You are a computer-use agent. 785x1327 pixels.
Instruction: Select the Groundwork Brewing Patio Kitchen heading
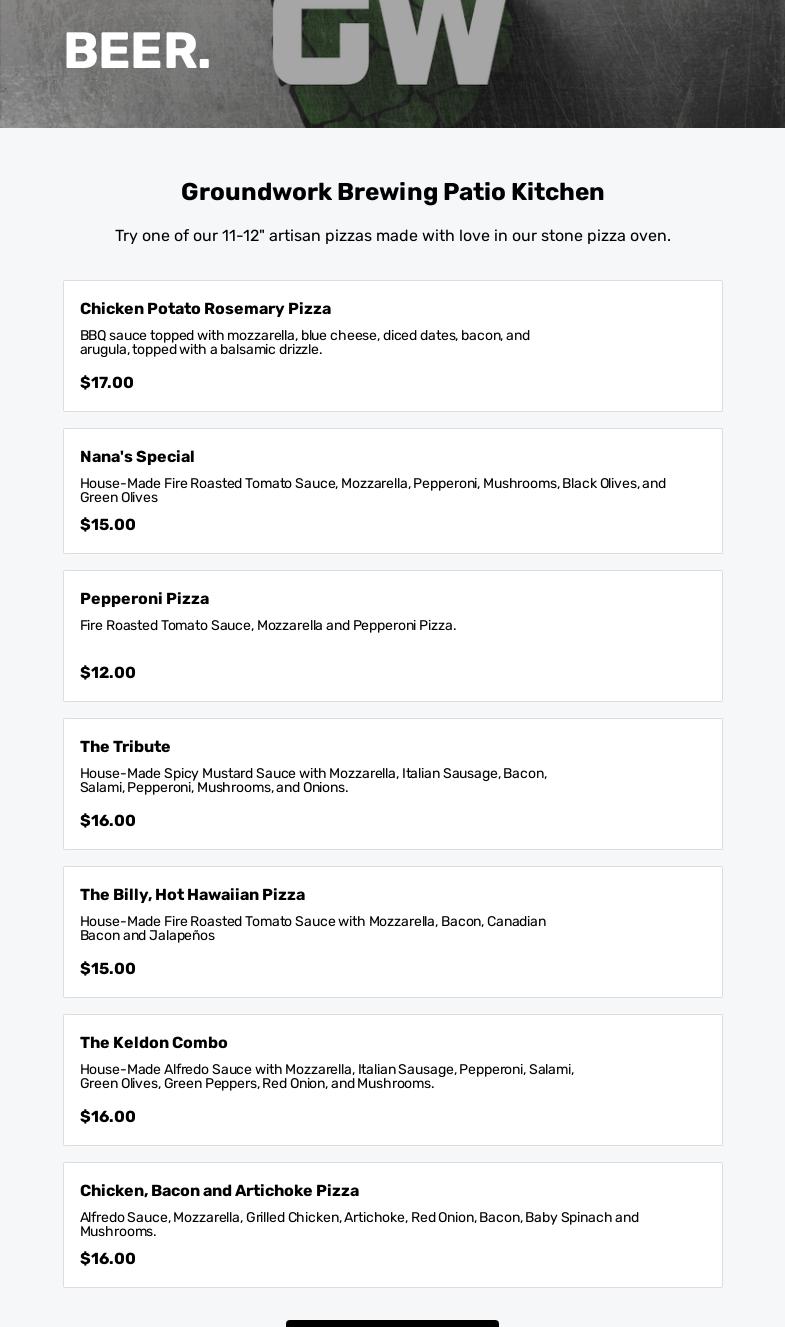392,192
